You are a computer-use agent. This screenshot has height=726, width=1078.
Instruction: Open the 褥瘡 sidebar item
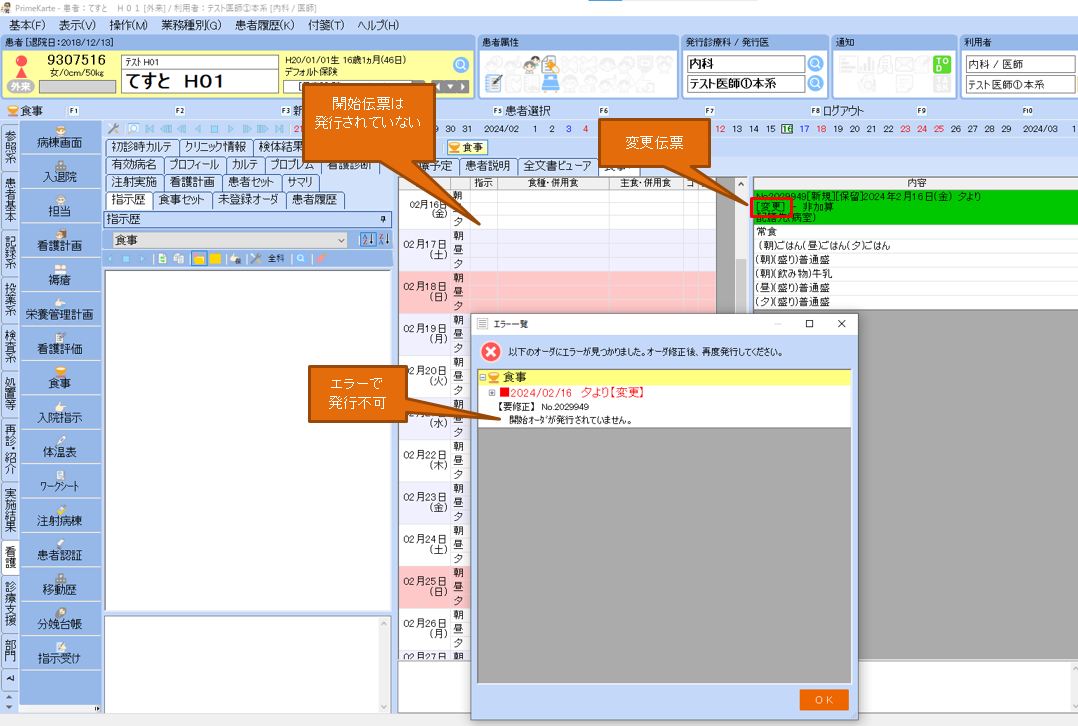pyautogui.click(x=60, y=275)
